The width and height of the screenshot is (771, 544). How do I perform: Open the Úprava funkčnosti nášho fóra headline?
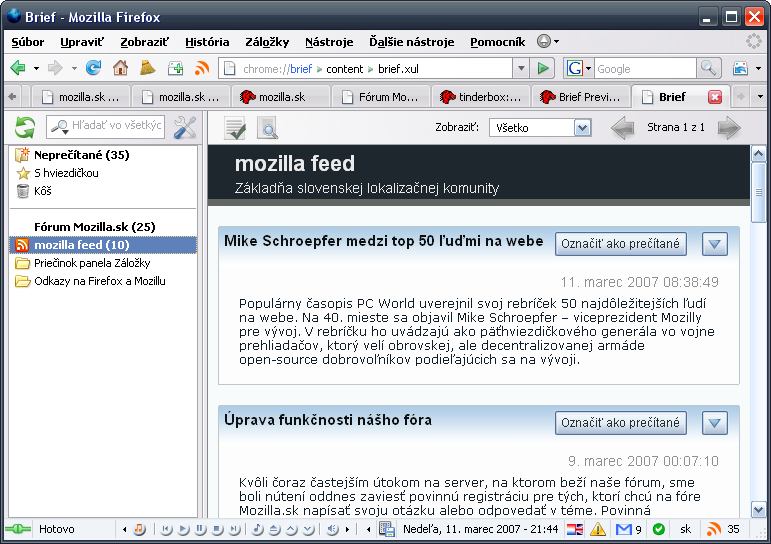[x=328, y=420]
